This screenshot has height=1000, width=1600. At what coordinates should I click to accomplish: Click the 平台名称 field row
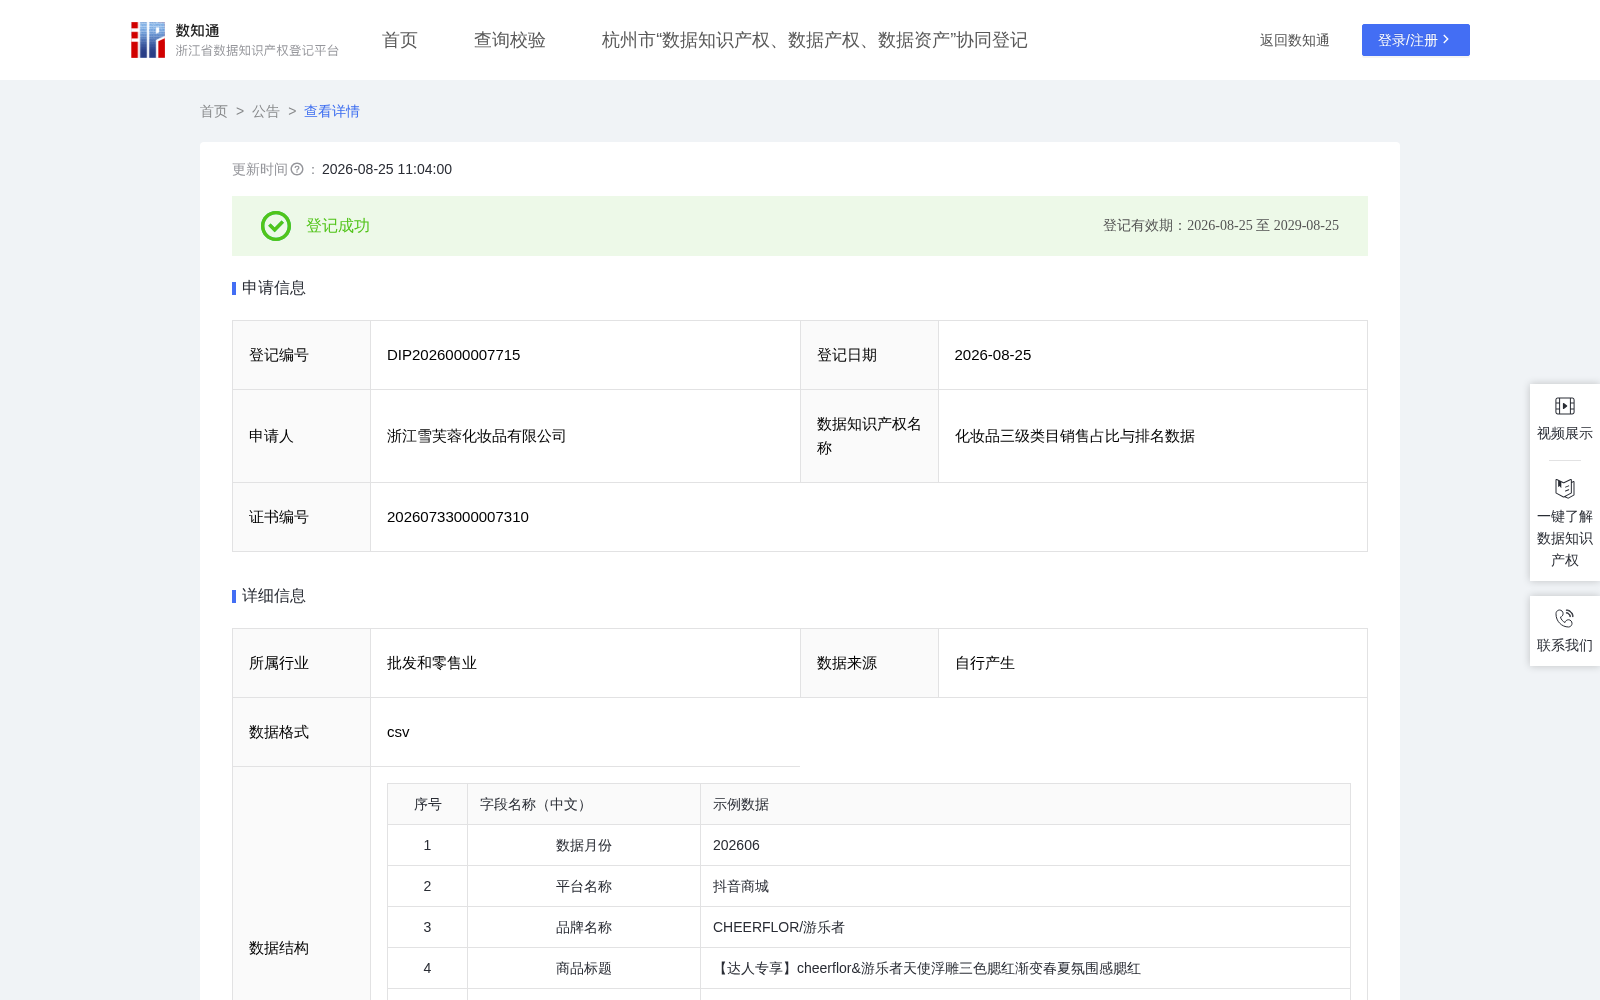(869, 886)
